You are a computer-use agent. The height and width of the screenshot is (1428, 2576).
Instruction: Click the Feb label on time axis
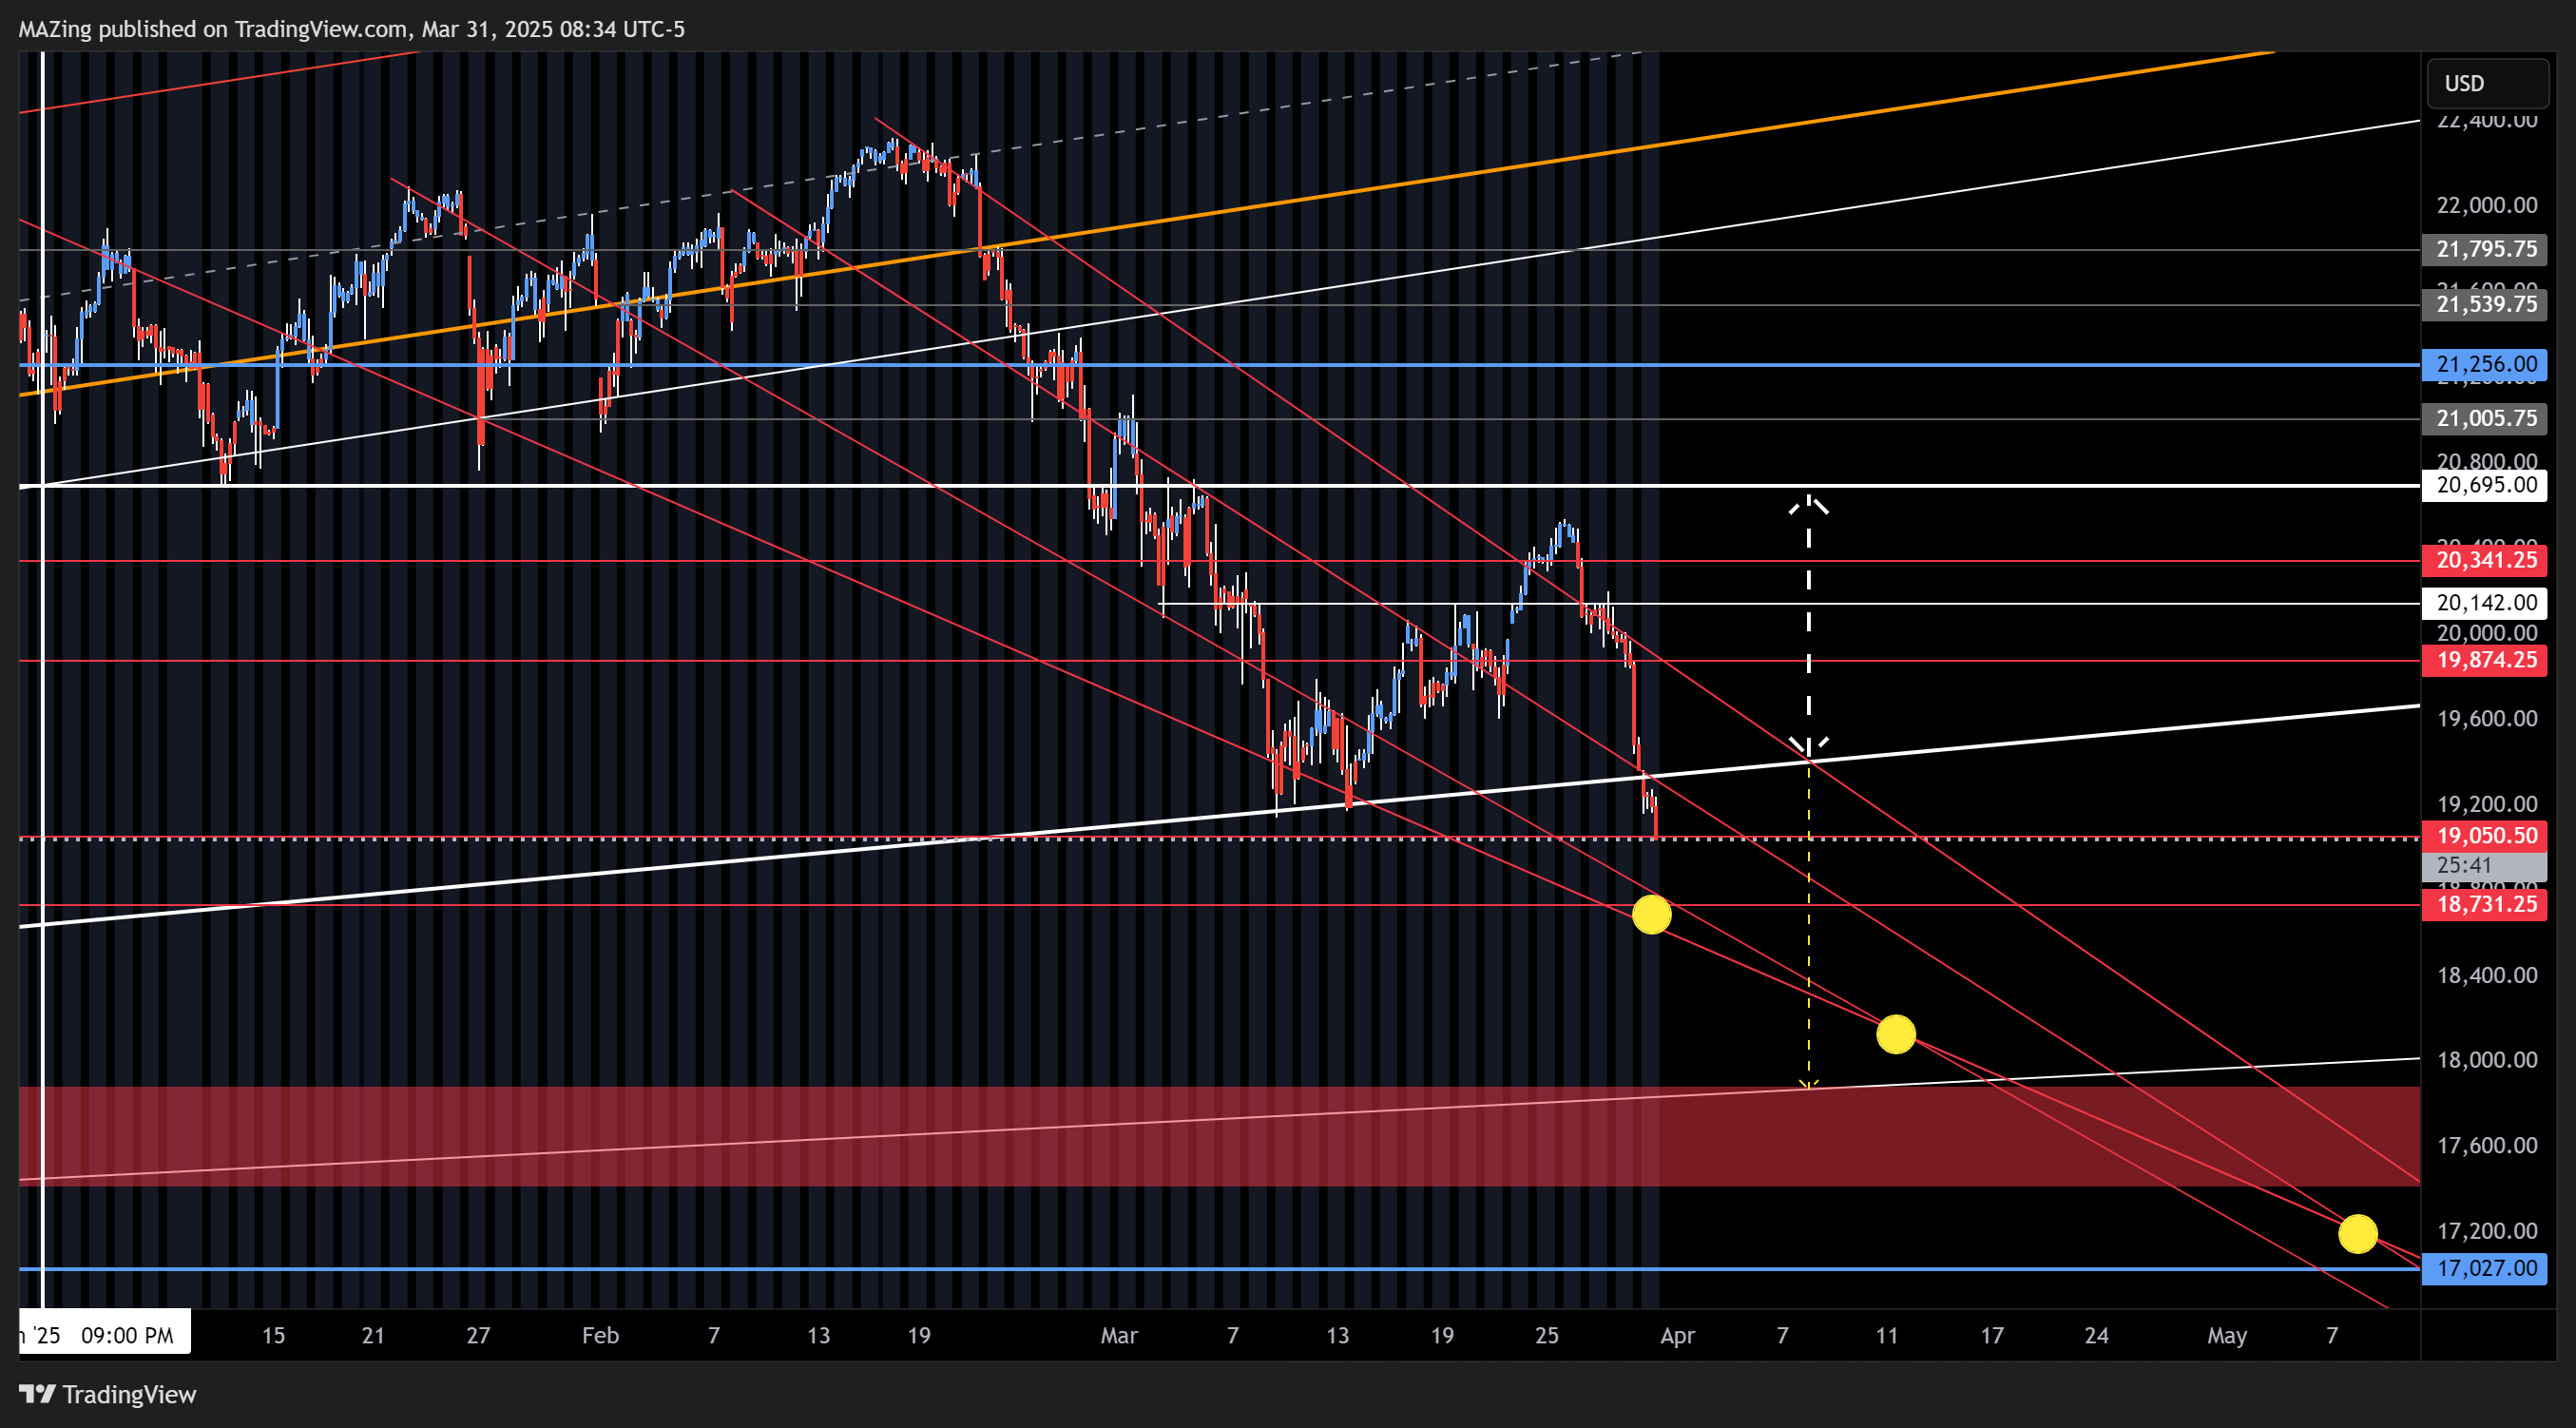point(600,1335)
